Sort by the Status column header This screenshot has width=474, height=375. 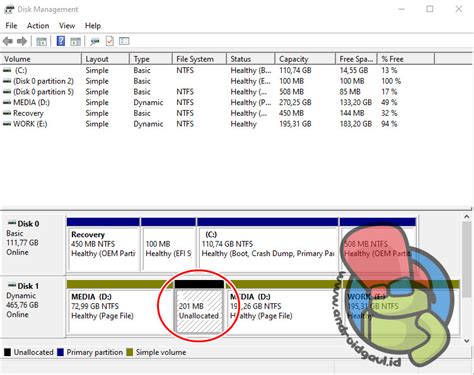click(x=251, y=59)
